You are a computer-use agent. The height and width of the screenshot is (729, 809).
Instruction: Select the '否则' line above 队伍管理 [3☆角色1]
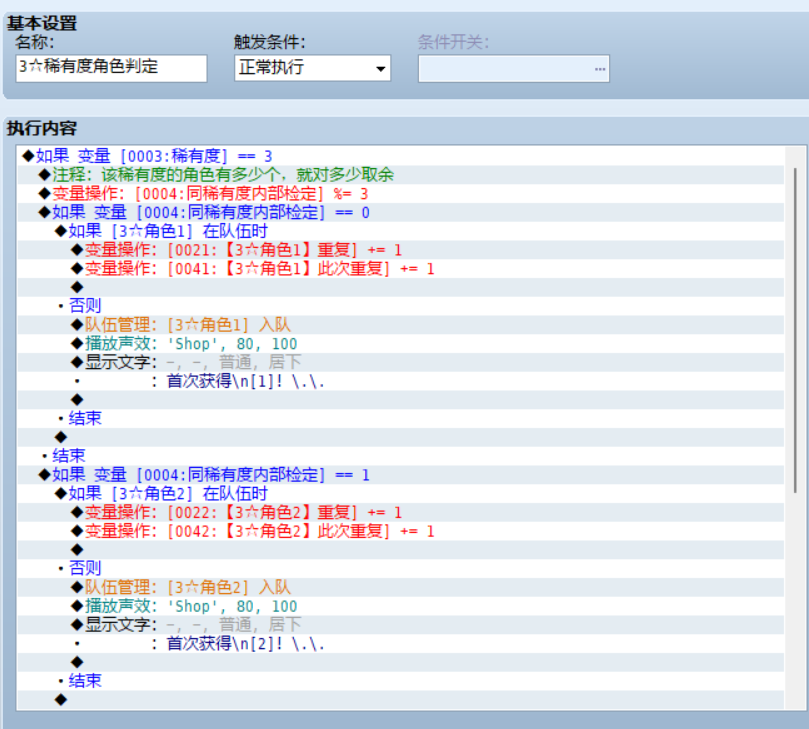click(x=401, y=306)
